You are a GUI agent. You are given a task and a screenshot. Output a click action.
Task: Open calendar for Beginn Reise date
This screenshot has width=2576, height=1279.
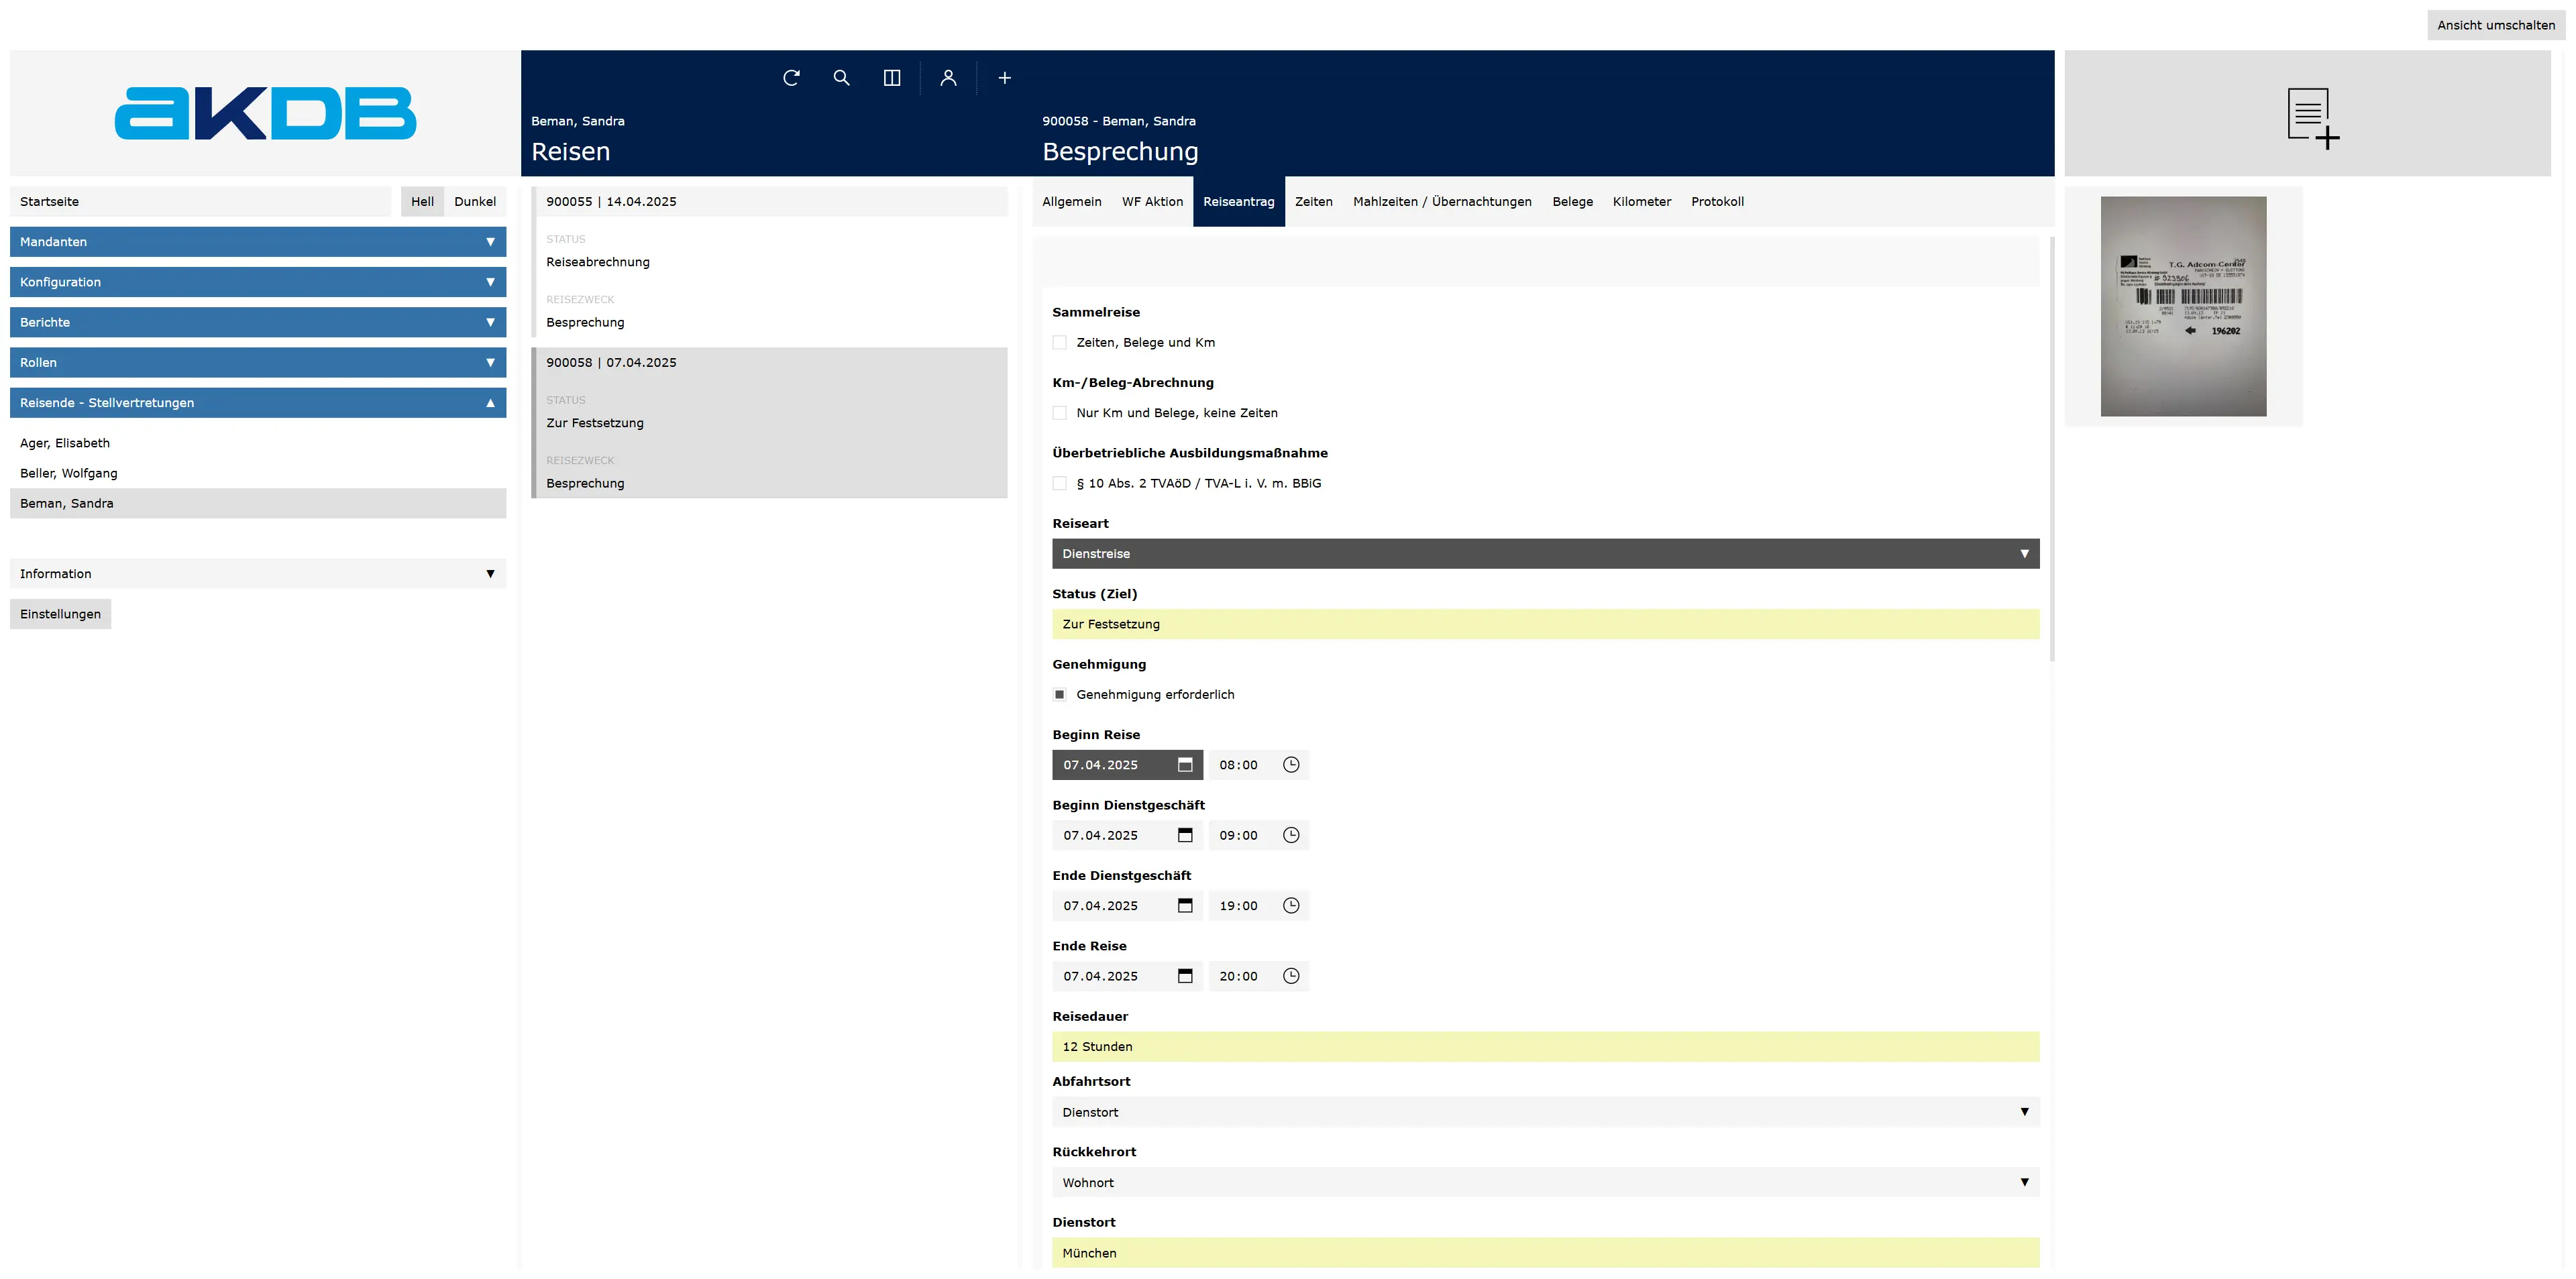pos(1185,765)
